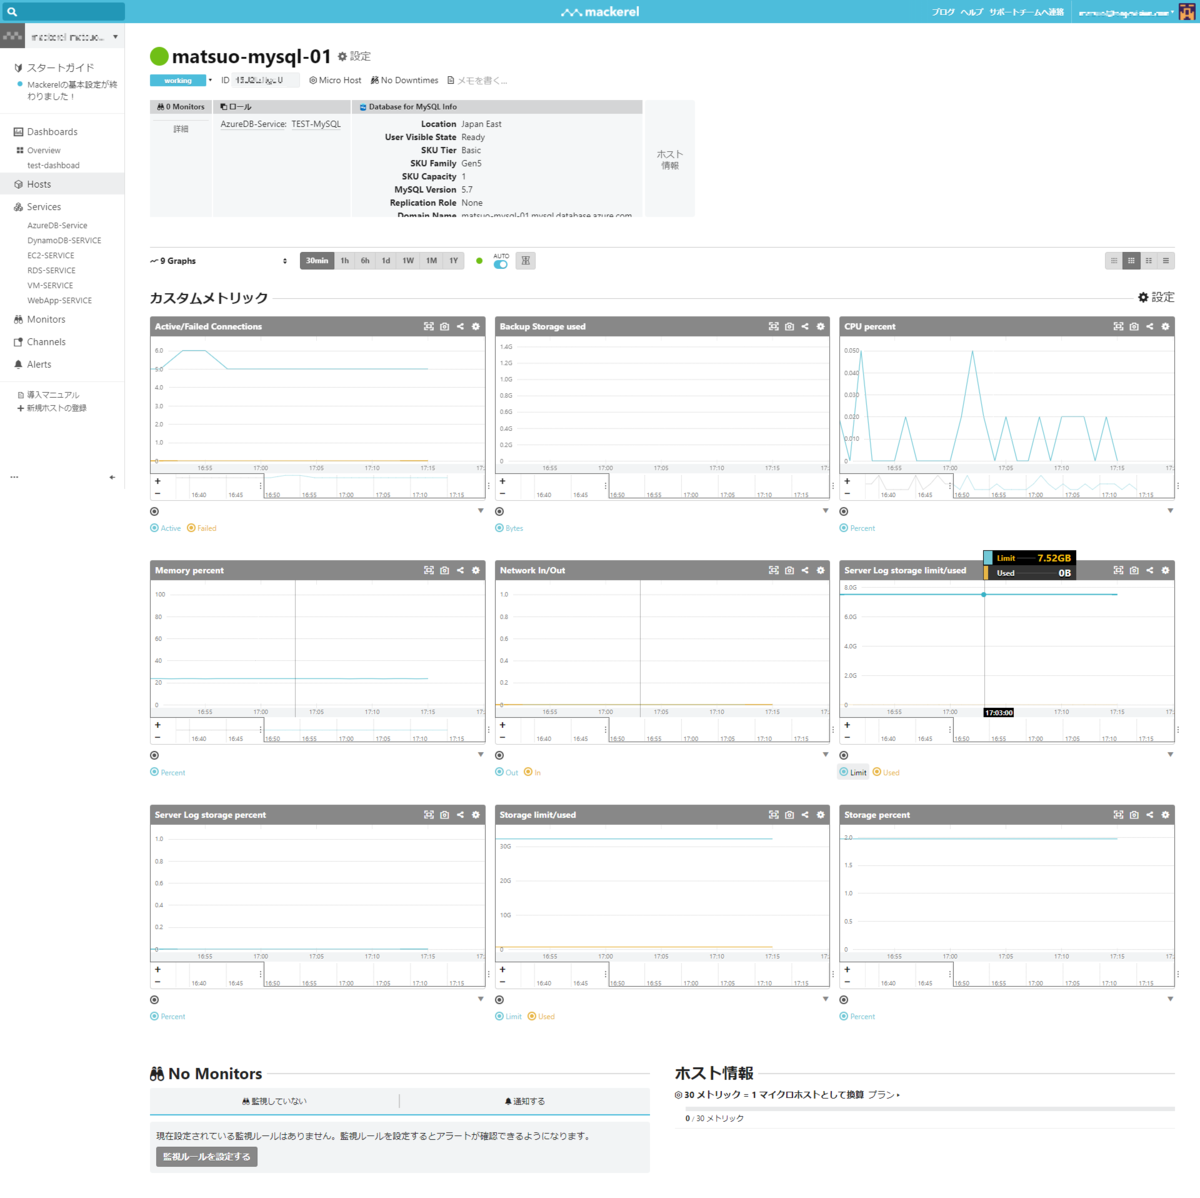This screenshot has height=1198, width=1200.
Task: Open the Monitors page in the sidebar
Action: click(x=46, y=320)
